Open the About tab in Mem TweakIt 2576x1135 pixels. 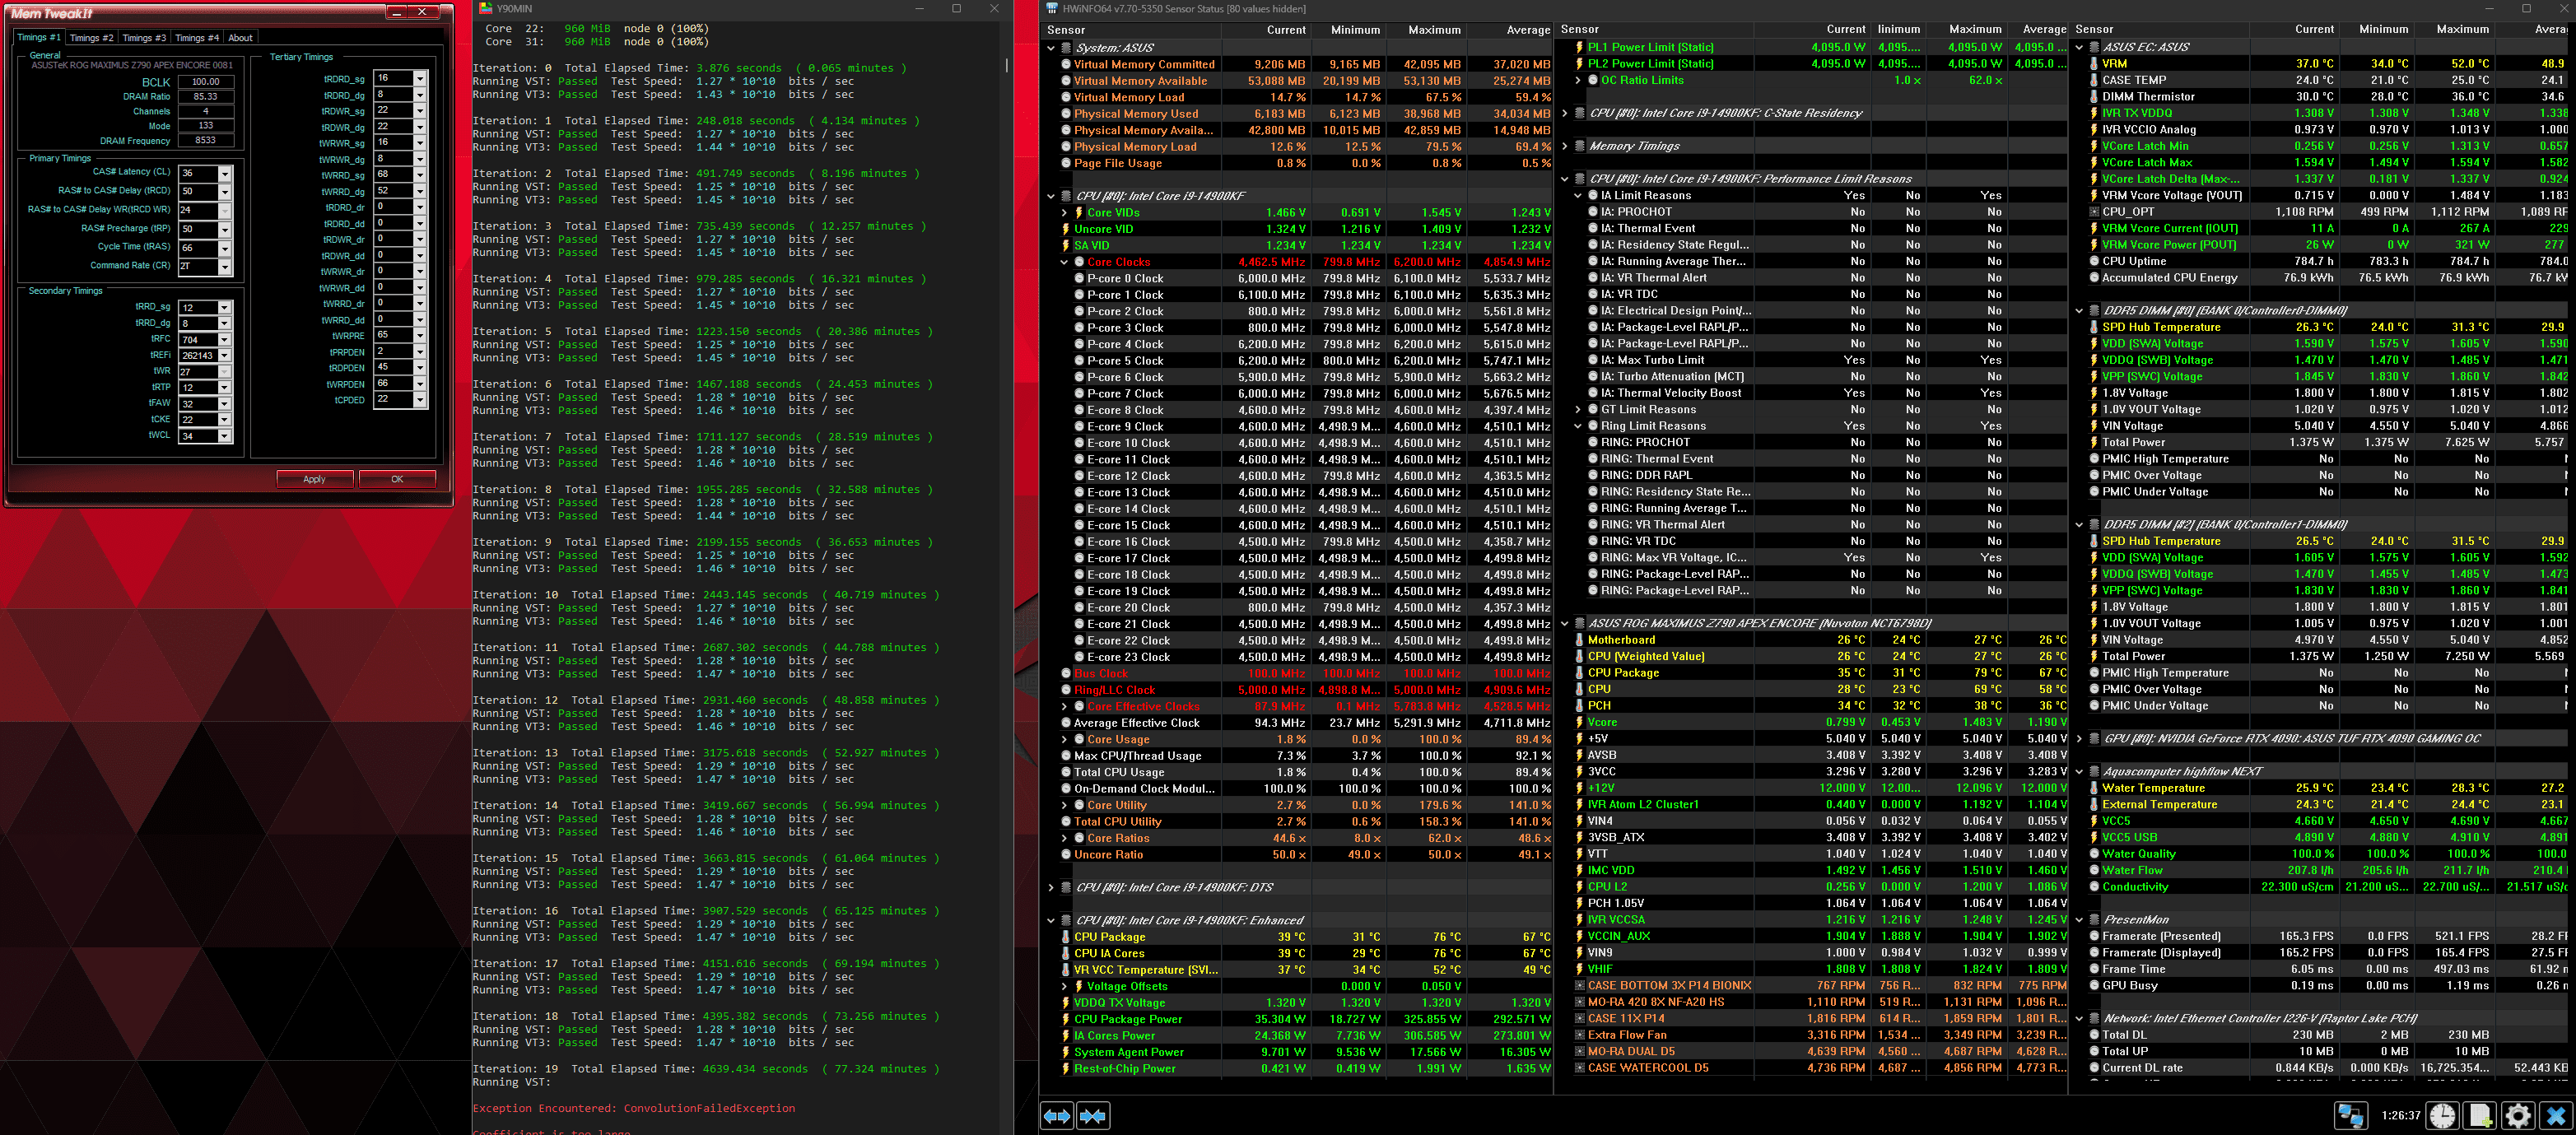tap(240, 38)
